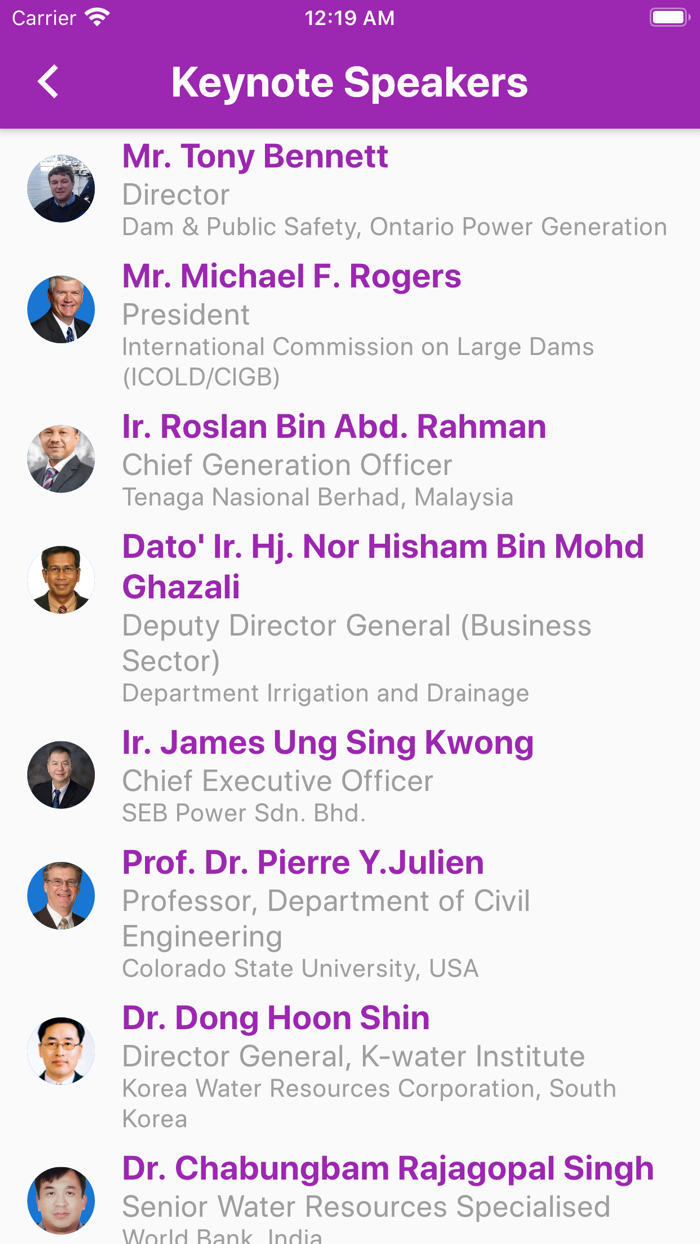Tap Ir. James Ung Sing Kwong's avatar
The height and width of the screenshot is (1244, 700).
(61, 775)
